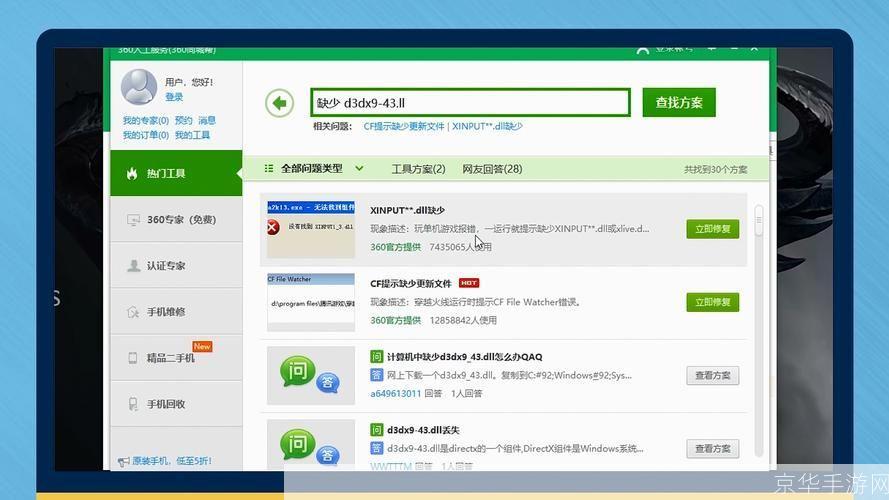The width and height of the screenshot is (889, 500).
Task: Open Q&A thumbnail for 计算机中缺少d3dx9_43.dll
Action: coord(311,375)
